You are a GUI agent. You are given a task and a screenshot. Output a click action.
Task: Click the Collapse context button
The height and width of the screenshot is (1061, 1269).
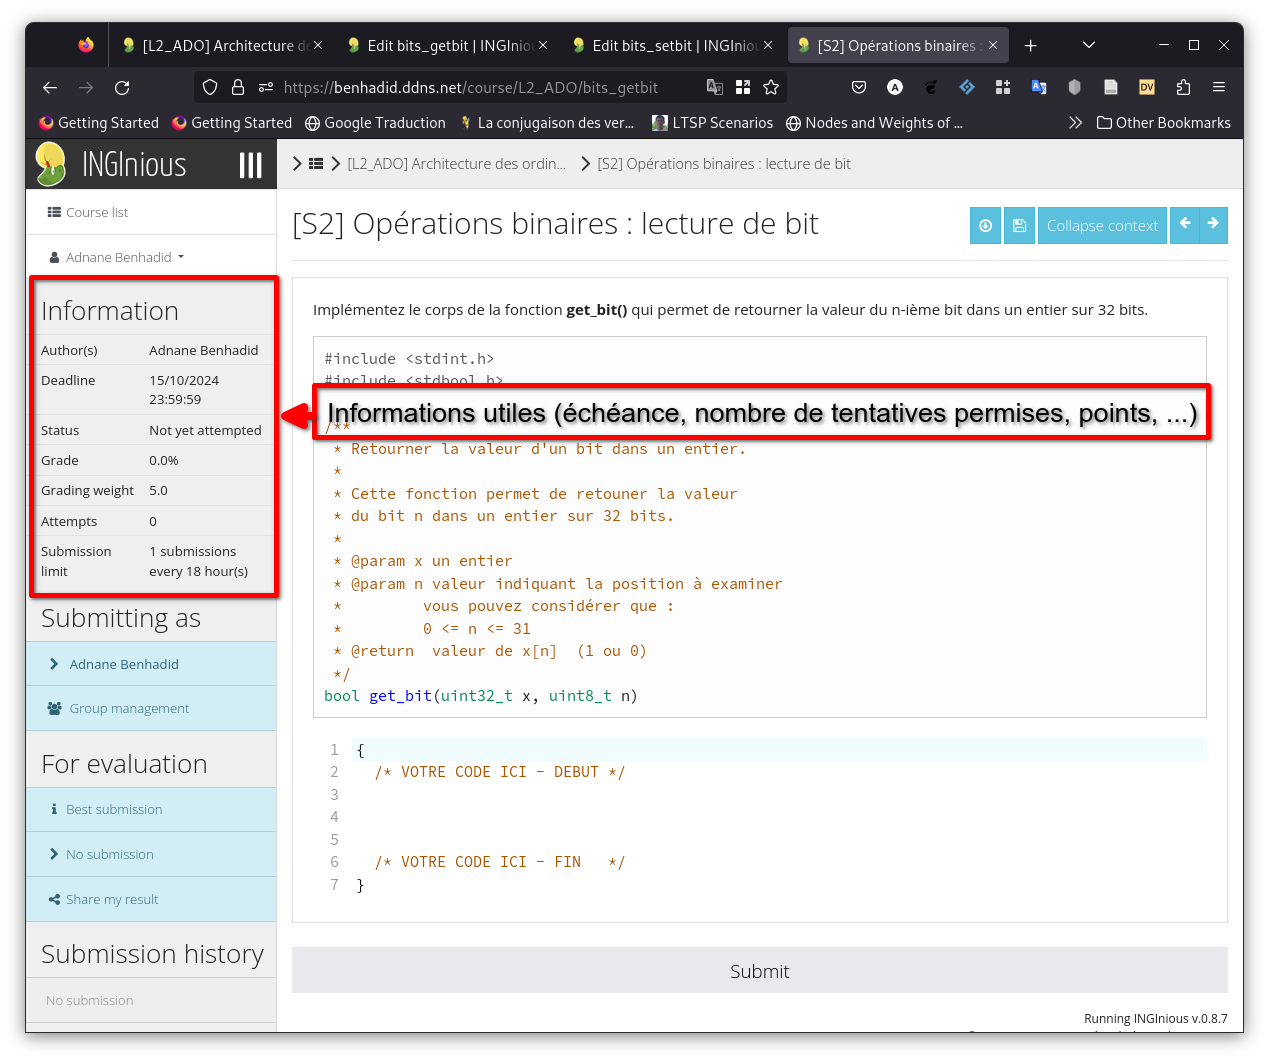(1102, 226)
